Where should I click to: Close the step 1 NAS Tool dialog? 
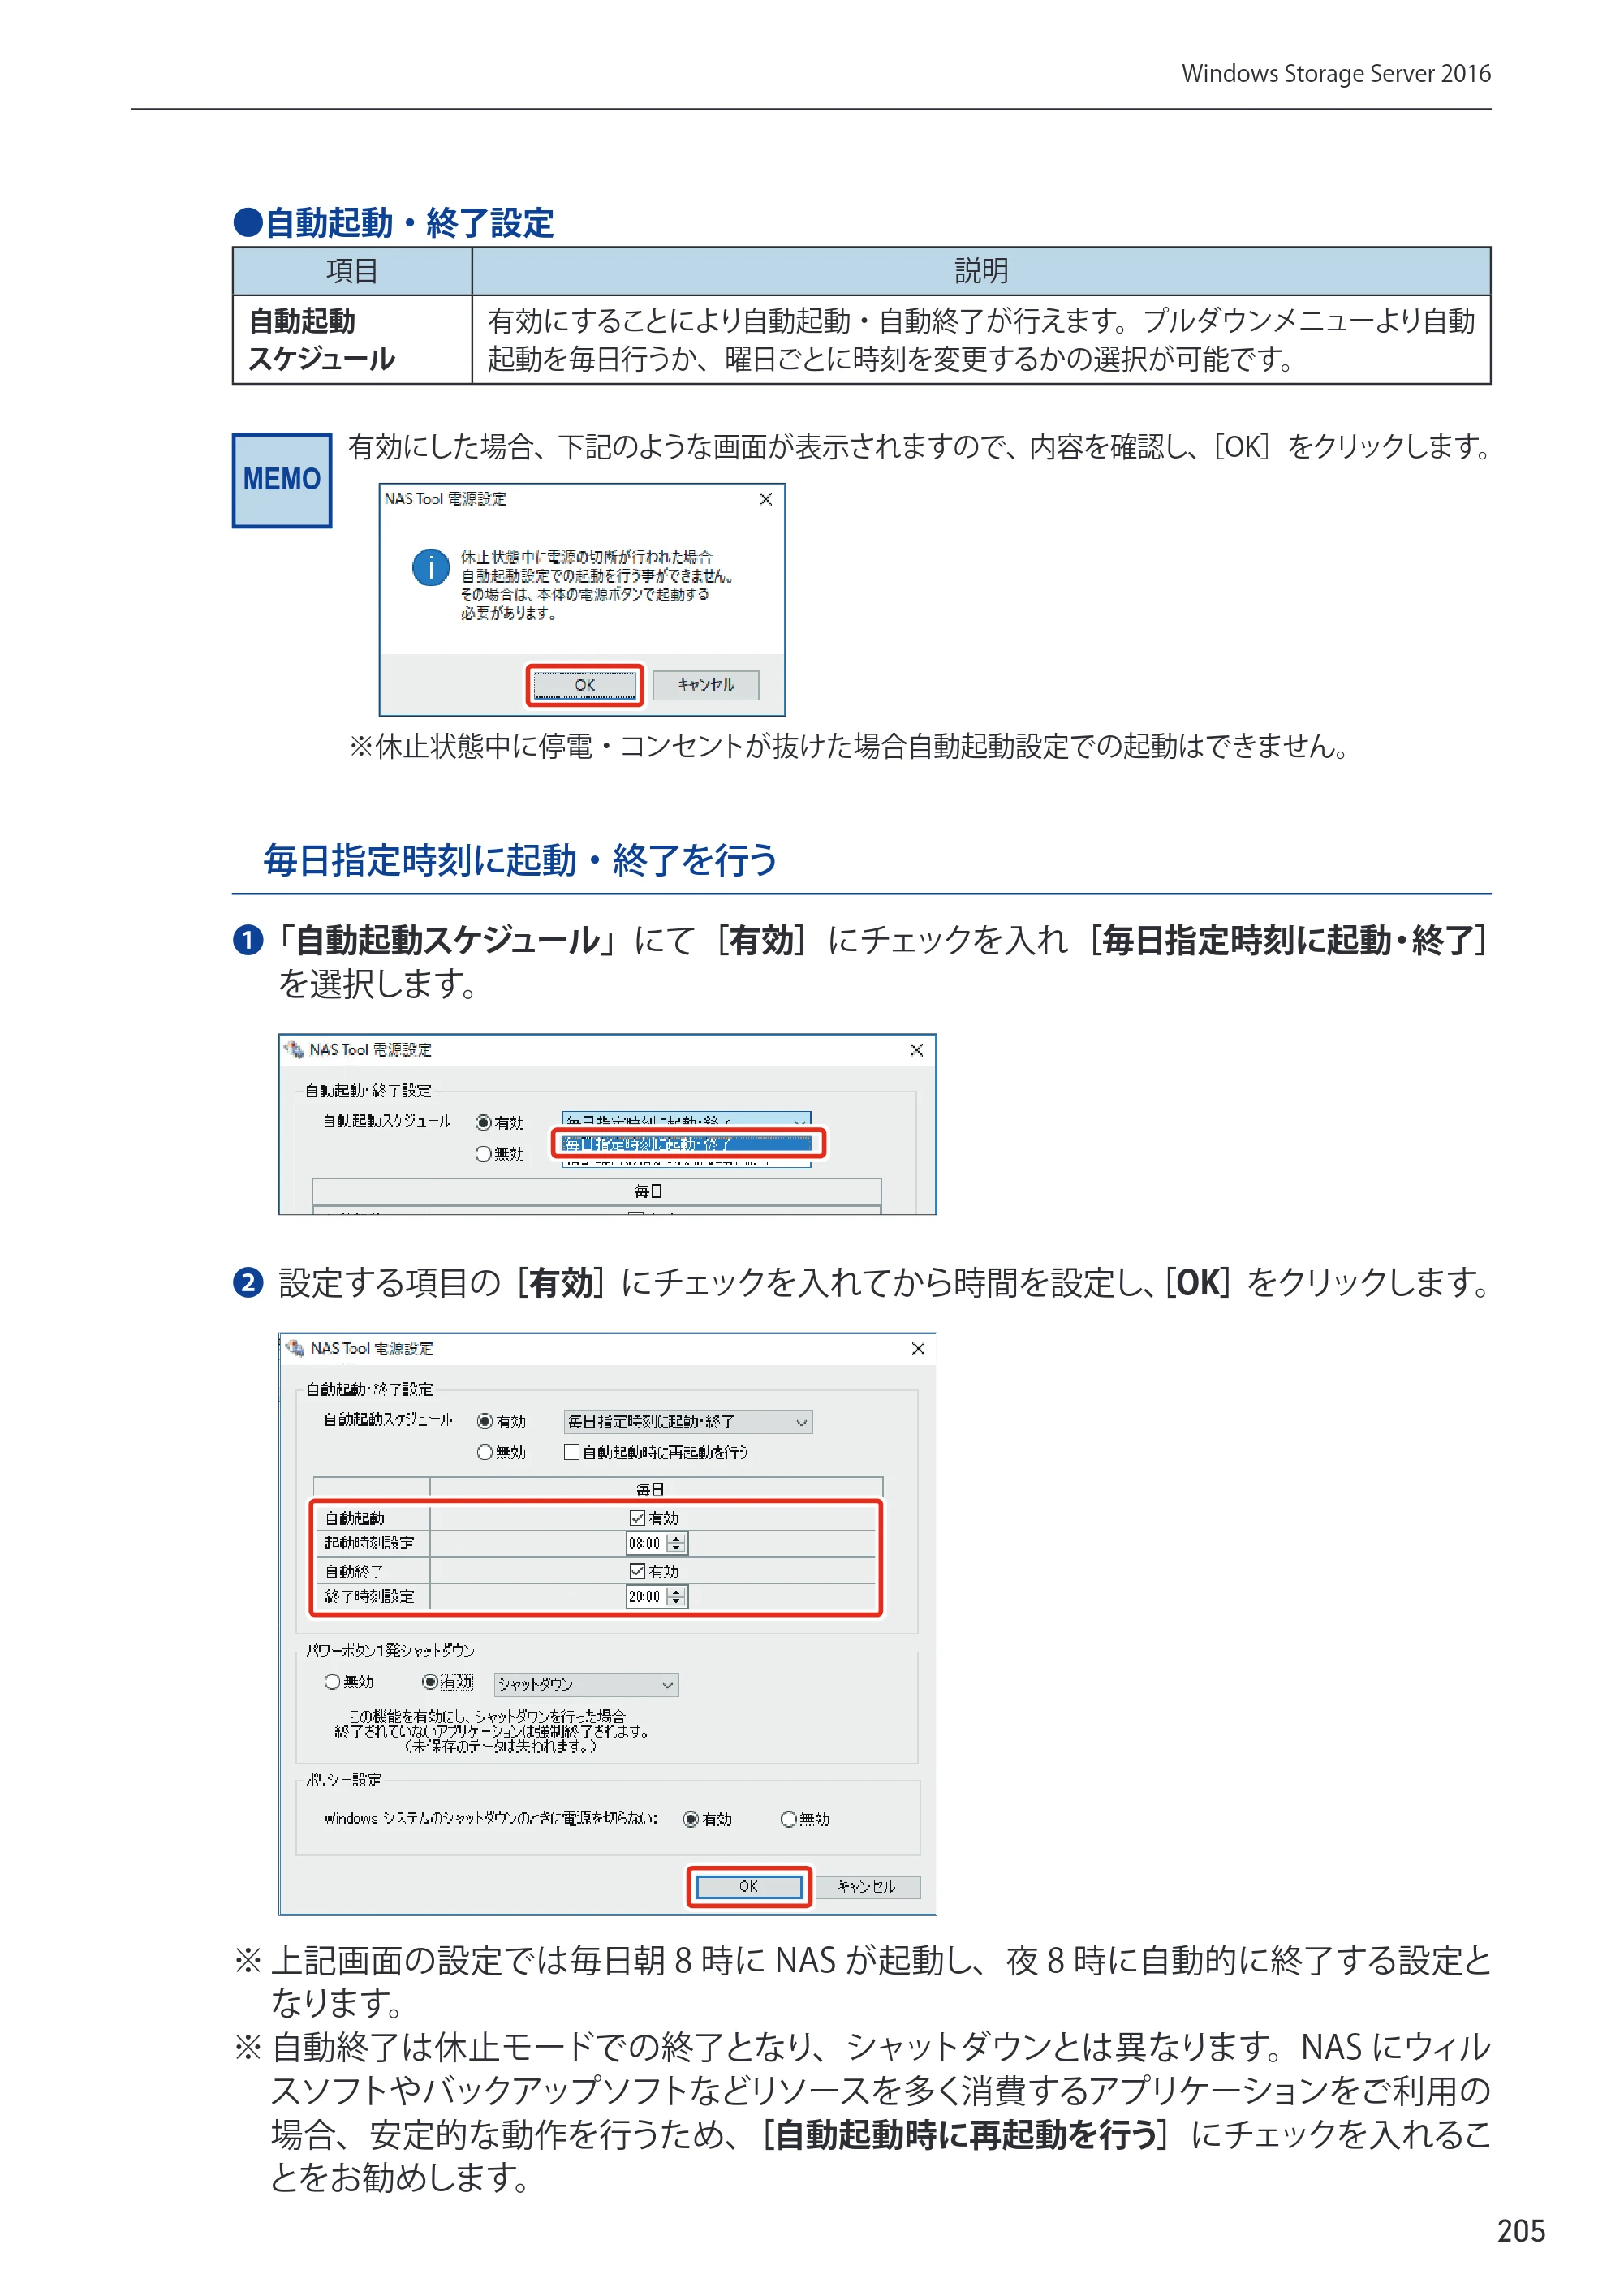pos(916,1050)
